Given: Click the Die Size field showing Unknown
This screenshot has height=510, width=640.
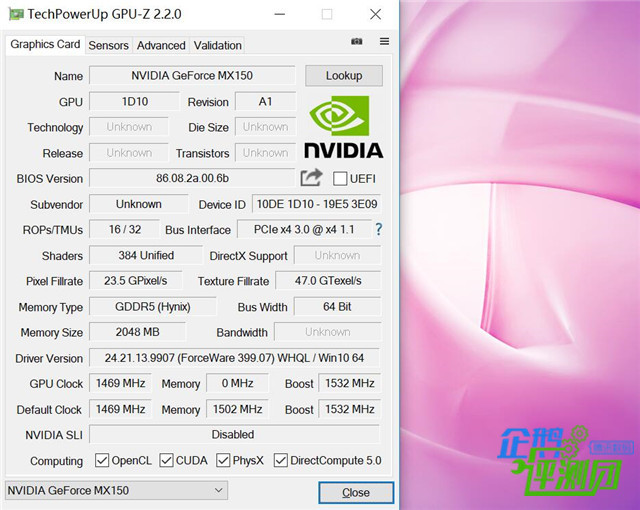Looking at the screenshot, I should click(265, 127).
